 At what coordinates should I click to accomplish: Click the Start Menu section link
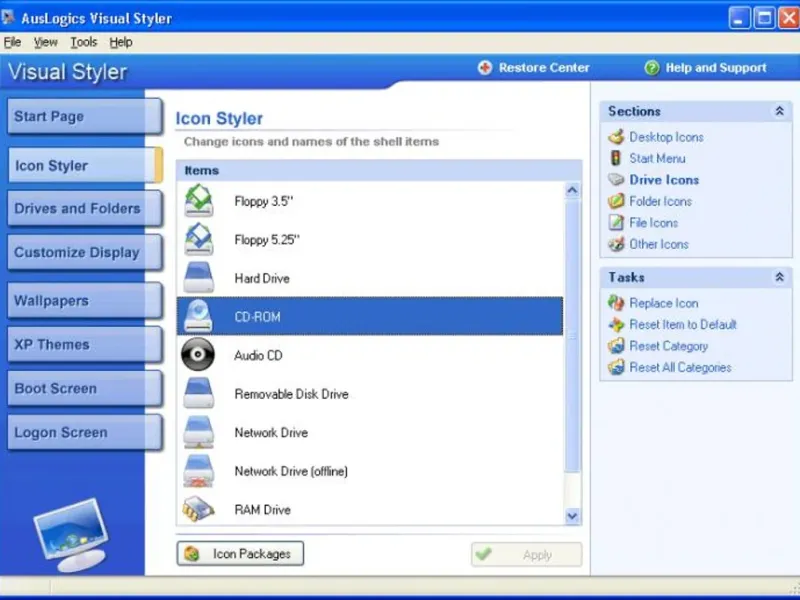[x=657, y=158]
